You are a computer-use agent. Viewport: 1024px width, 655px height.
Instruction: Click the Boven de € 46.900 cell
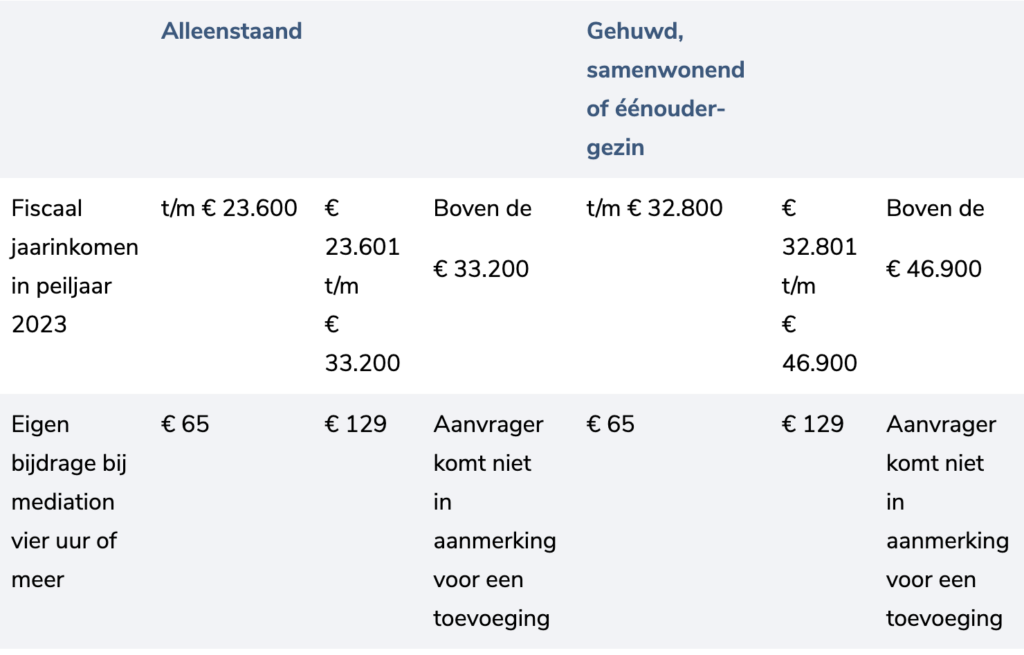(x=935, y=238)
